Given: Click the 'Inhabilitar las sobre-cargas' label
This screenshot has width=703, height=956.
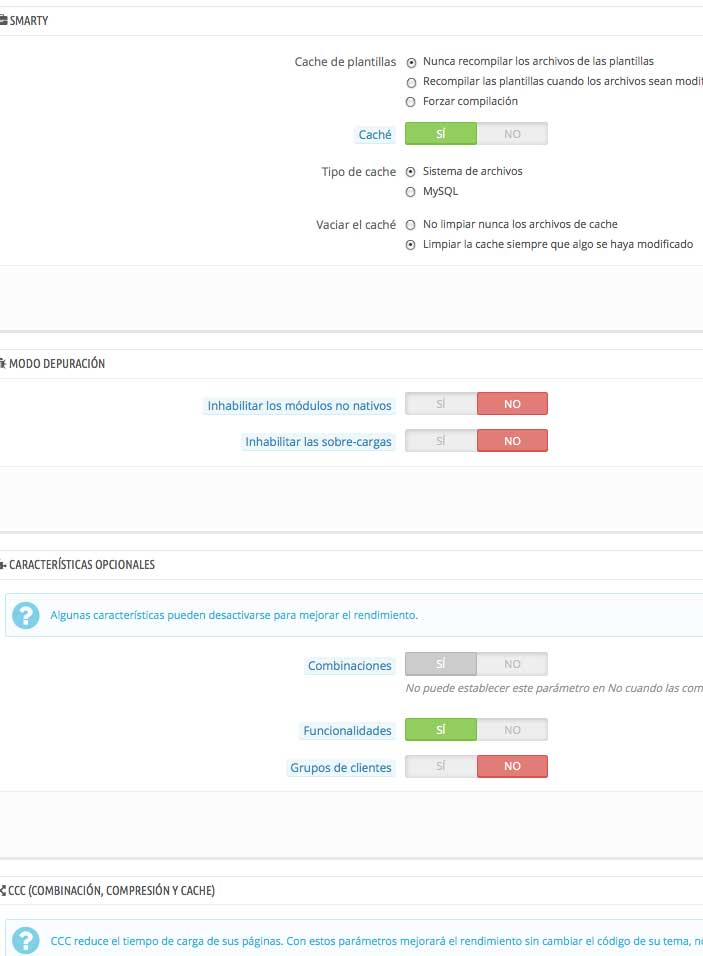Looking at the screenshot, I should click(318, 442).
